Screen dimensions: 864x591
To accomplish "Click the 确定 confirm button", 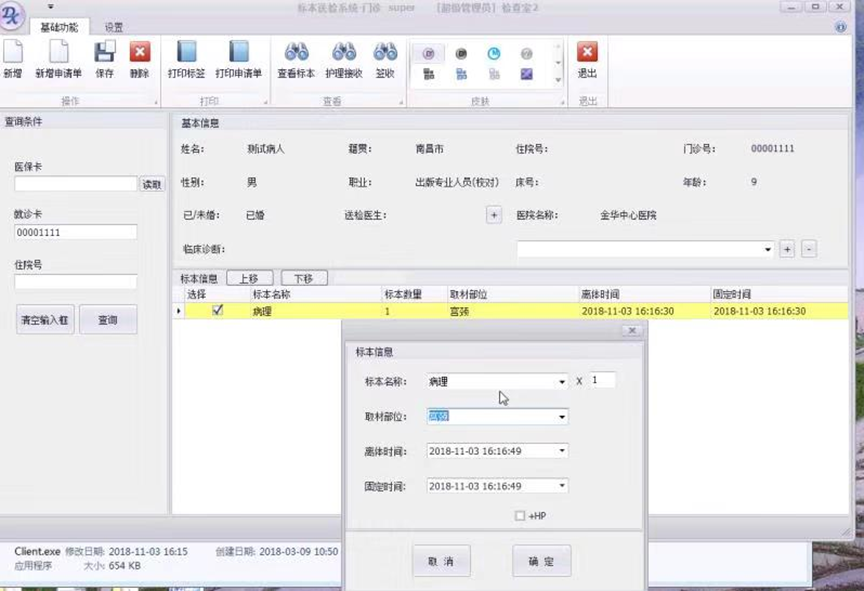I will click(542, 561).
